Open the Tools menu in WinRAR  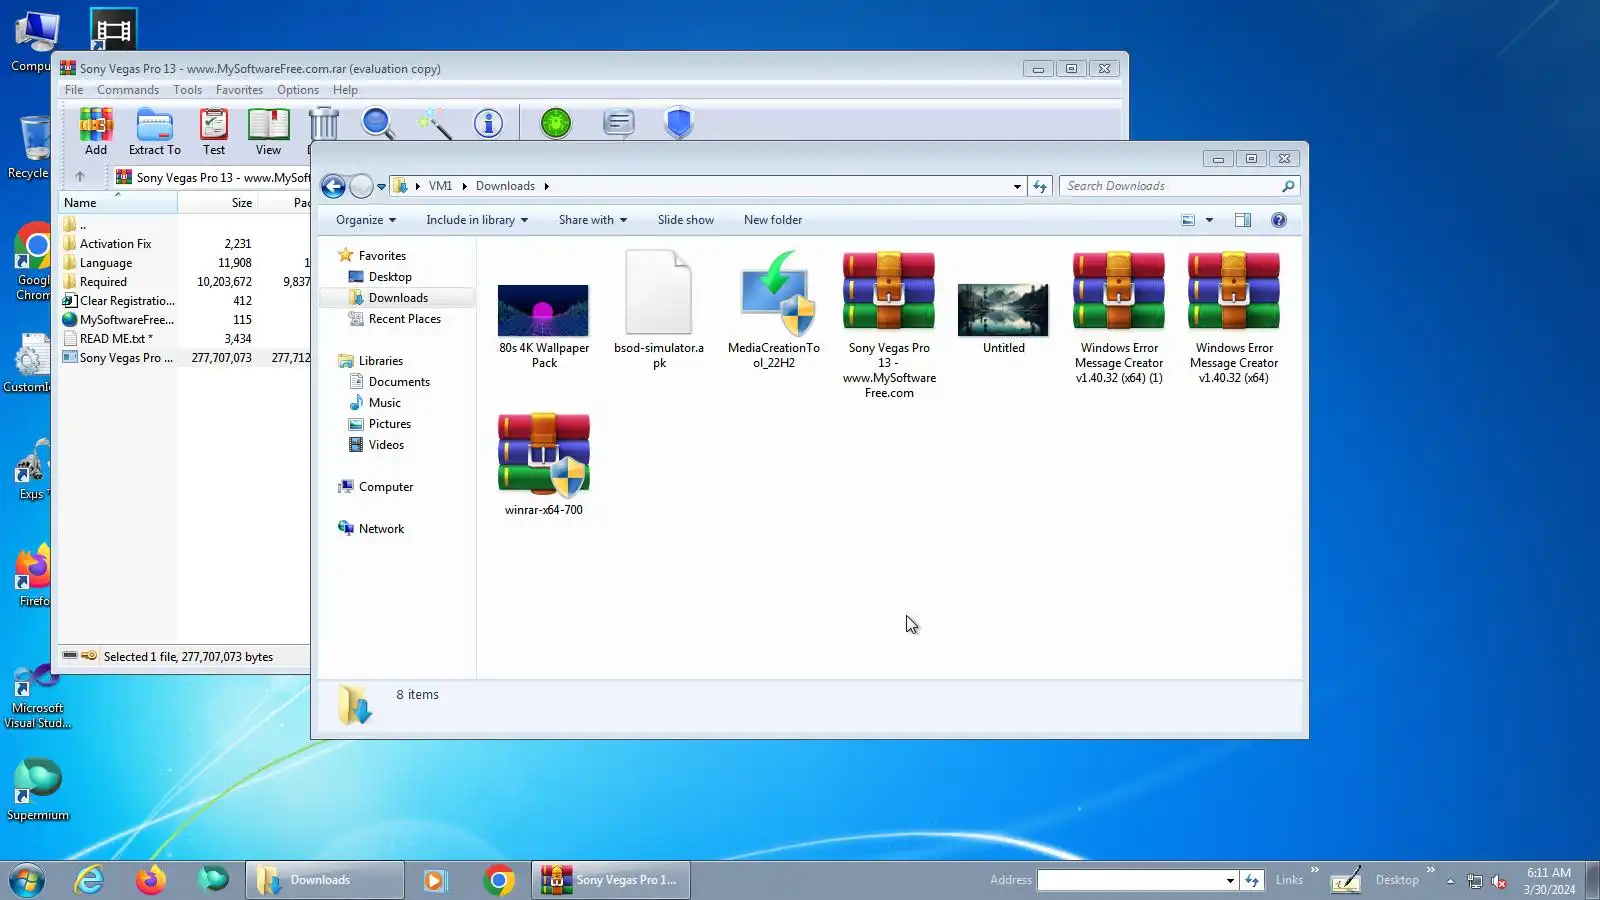pyautogui.click(x=187, y=90)
